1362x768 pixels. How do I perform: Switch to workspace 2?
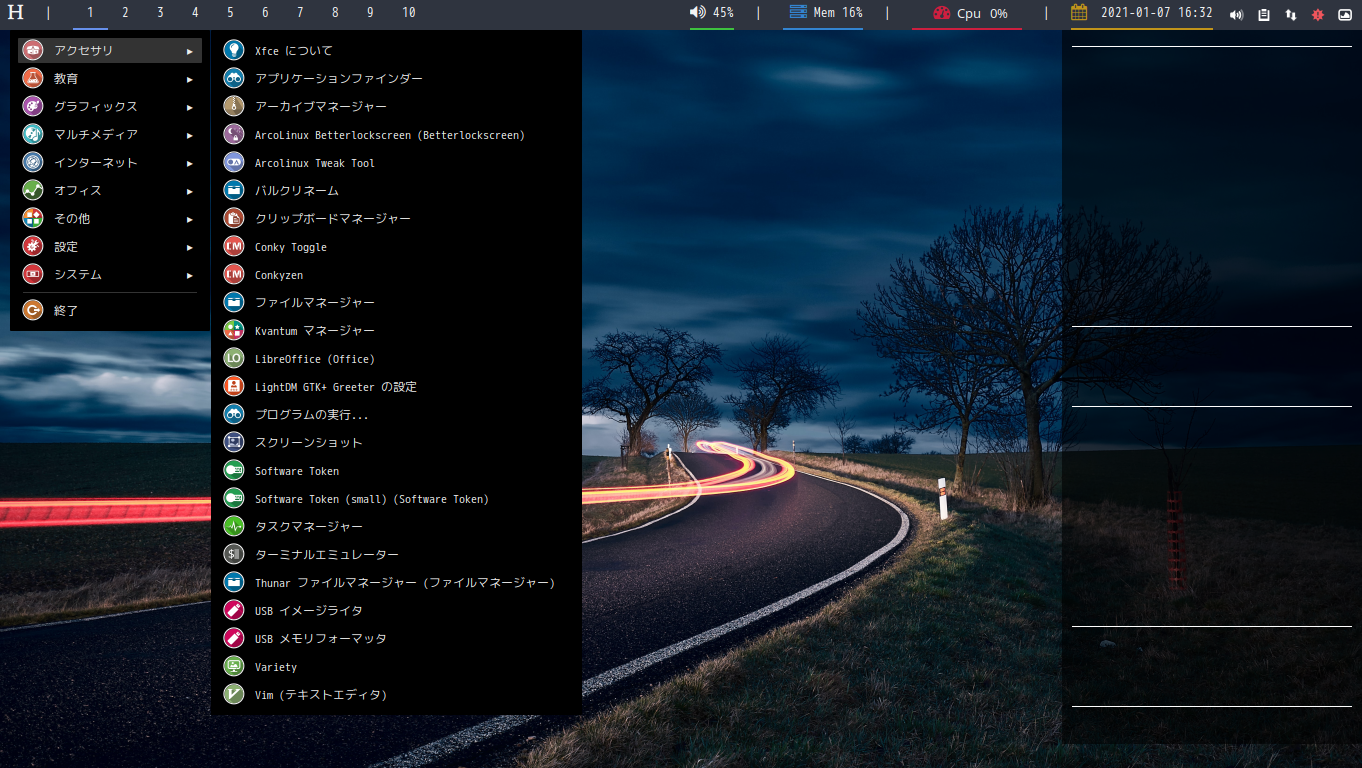pos(125,13)
